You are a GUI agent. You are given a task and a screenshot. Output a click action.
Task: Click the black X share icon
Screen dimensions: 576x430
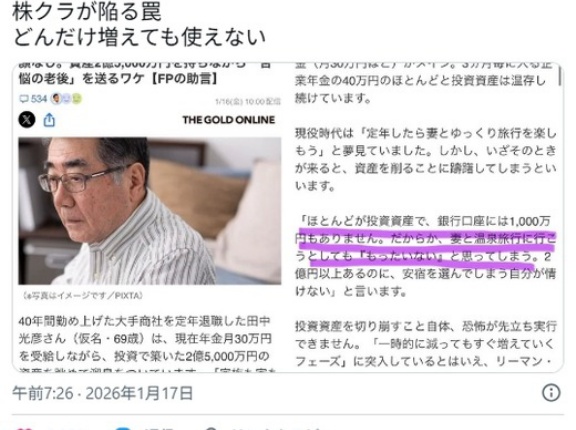click(27, 120)
